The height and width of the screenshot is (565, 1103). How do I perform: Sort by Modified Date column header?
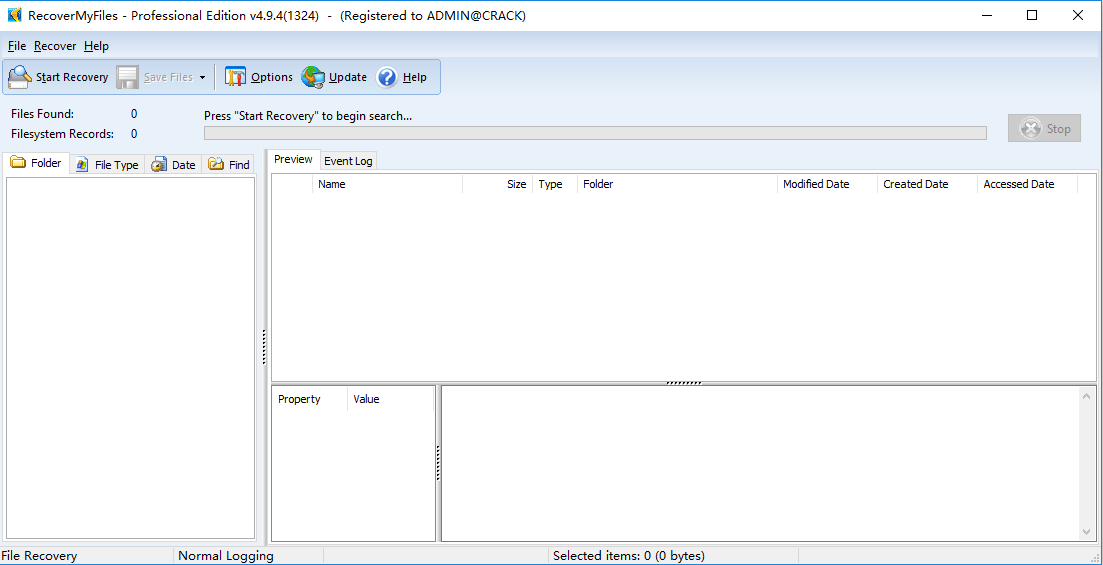tap(827, 184)
